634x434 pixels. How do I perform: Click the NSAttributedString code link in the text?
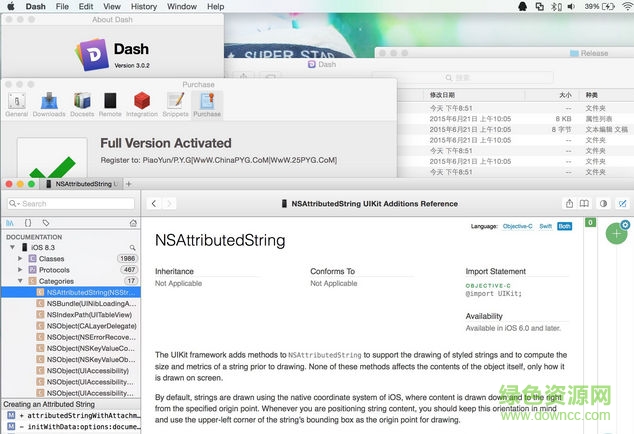(x=325, y=355)
